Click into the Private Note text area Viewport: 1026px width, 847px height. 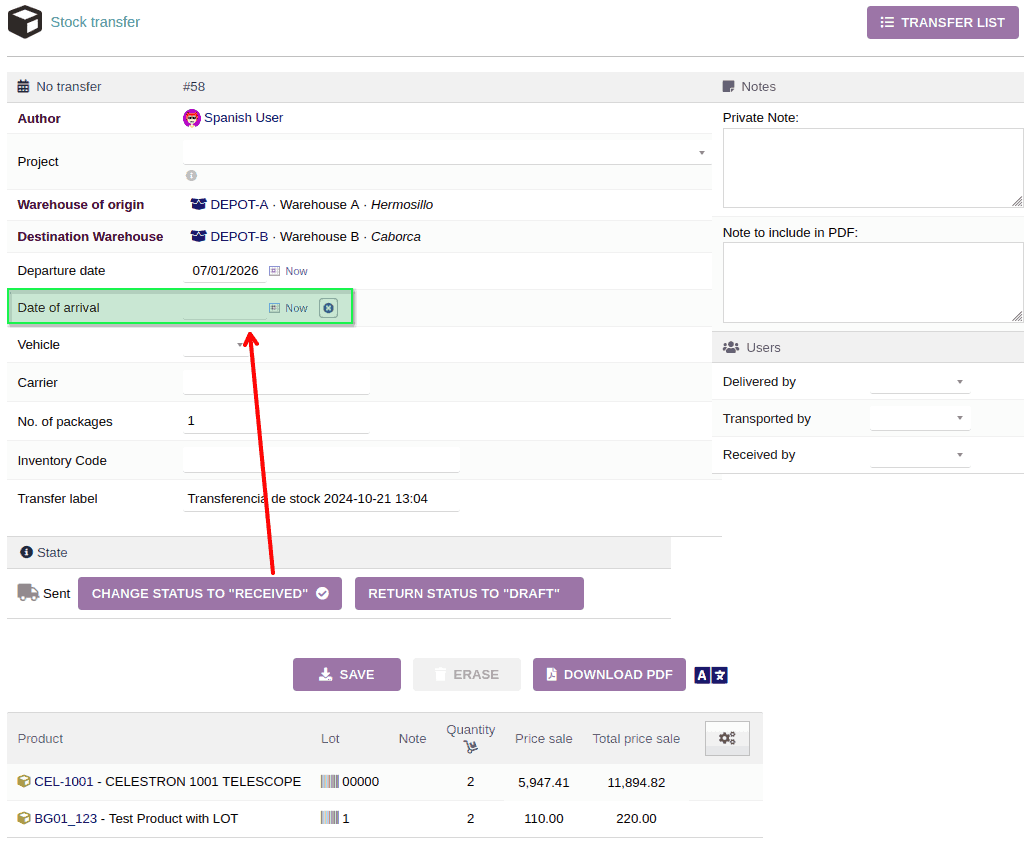point(872,168)
